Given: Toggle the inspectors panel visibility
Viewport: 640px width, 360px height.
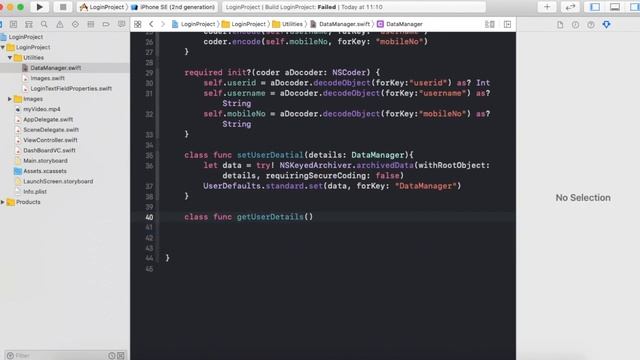Looking at the screenshot, I should [x=634, y=7].
